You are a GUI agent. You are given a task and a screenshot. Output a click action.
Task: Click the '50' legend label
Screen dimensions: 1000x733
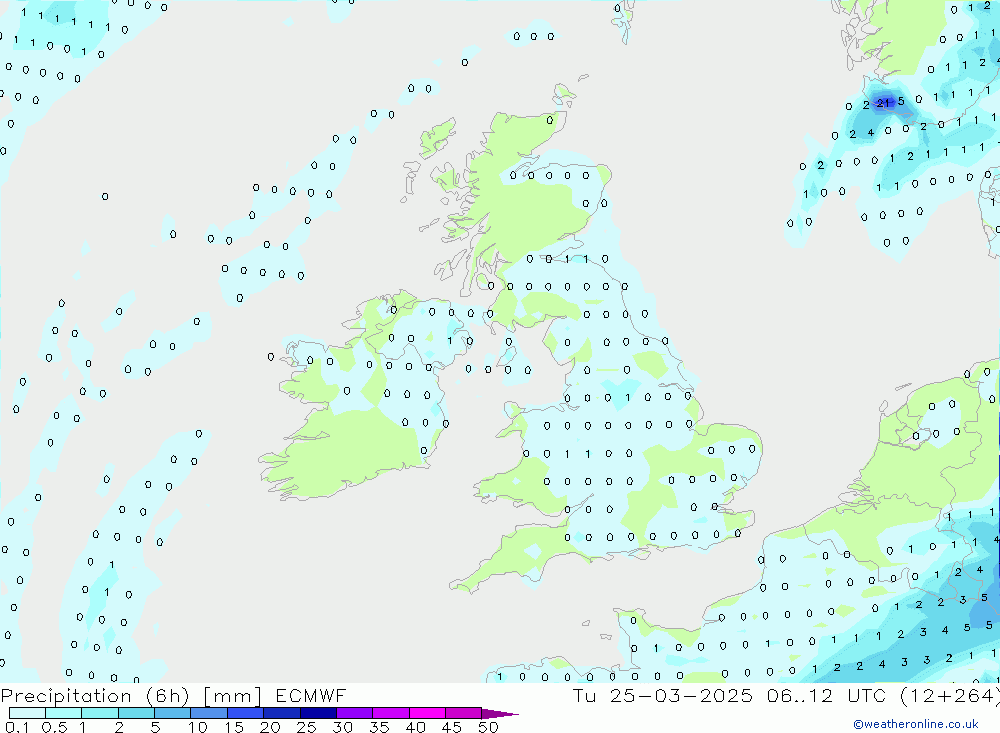tap(488, 727)
